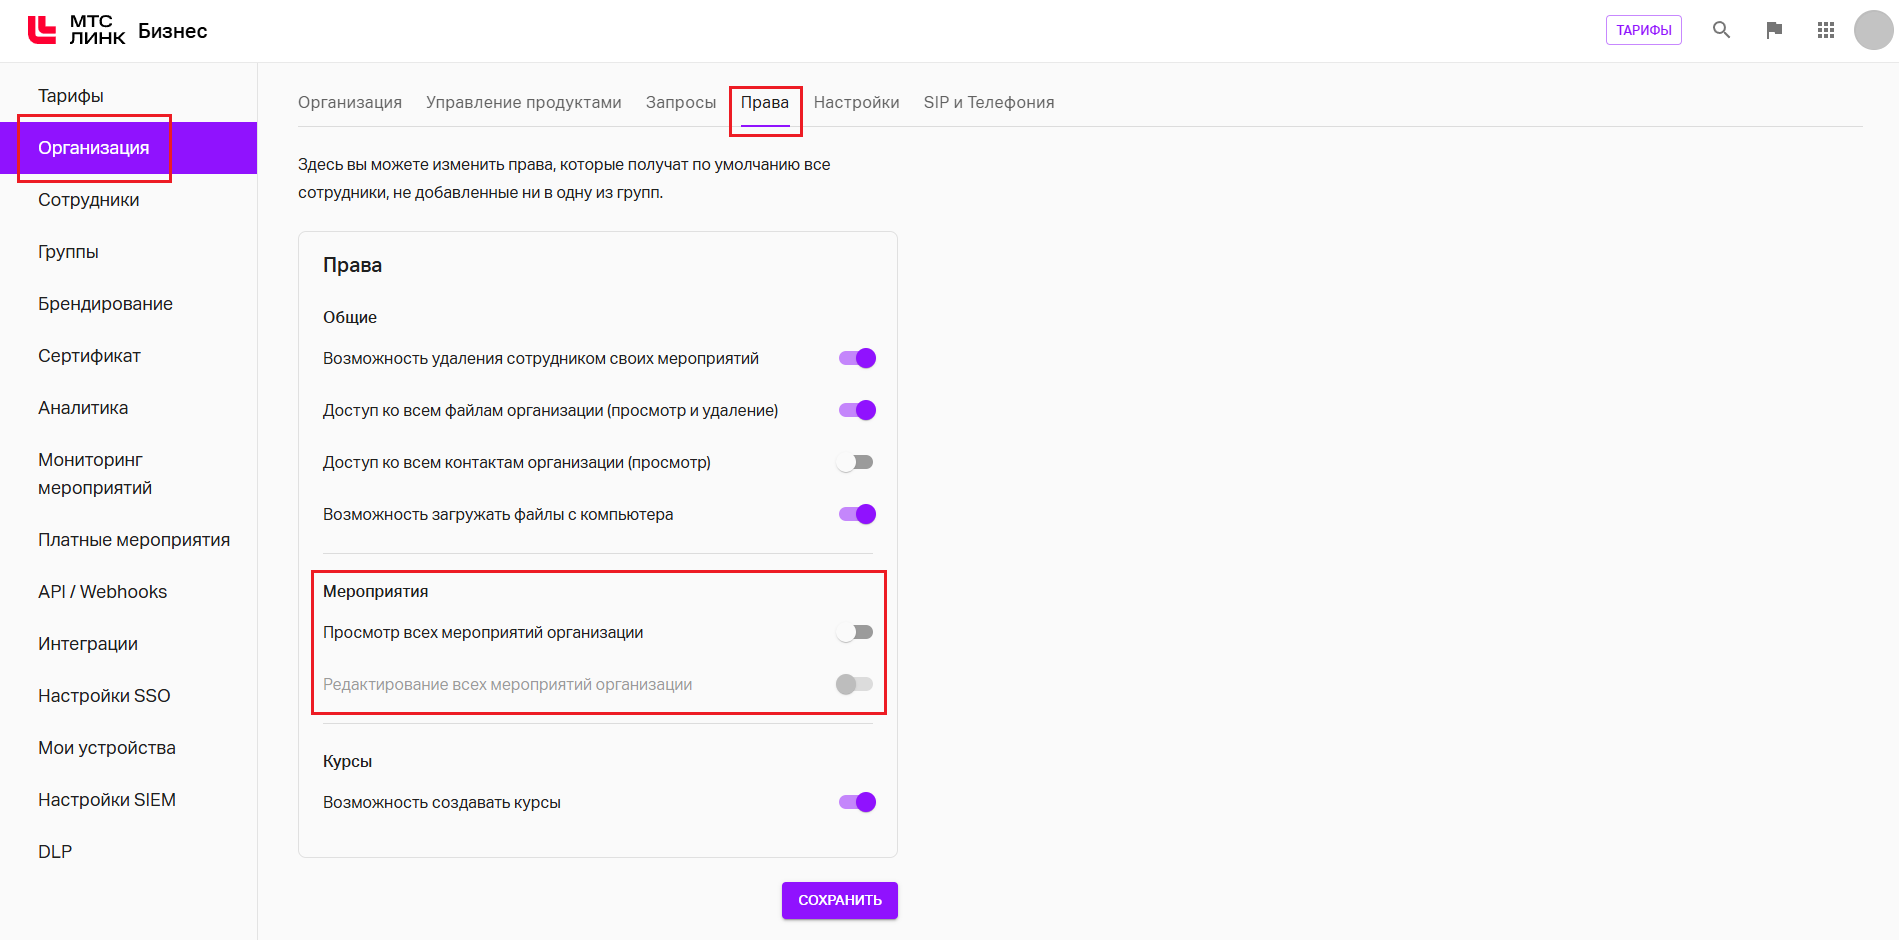The image size is (1899, 940).
Task: Open the API / Webhooks section
Action: point(102,592)
